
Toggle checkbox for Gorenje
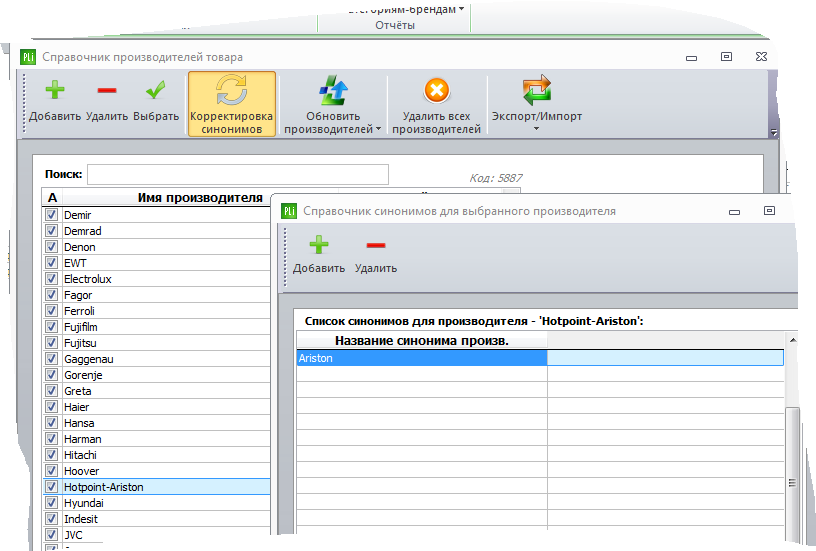(52, 375)
